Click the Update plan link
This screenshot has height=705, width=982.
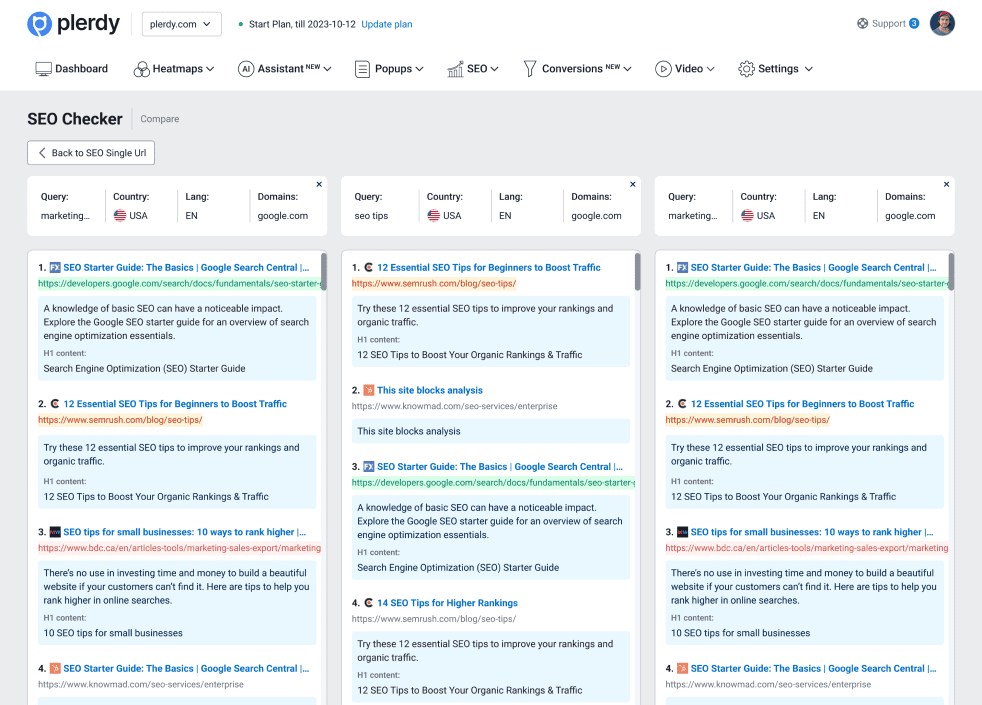pos(386,24)
